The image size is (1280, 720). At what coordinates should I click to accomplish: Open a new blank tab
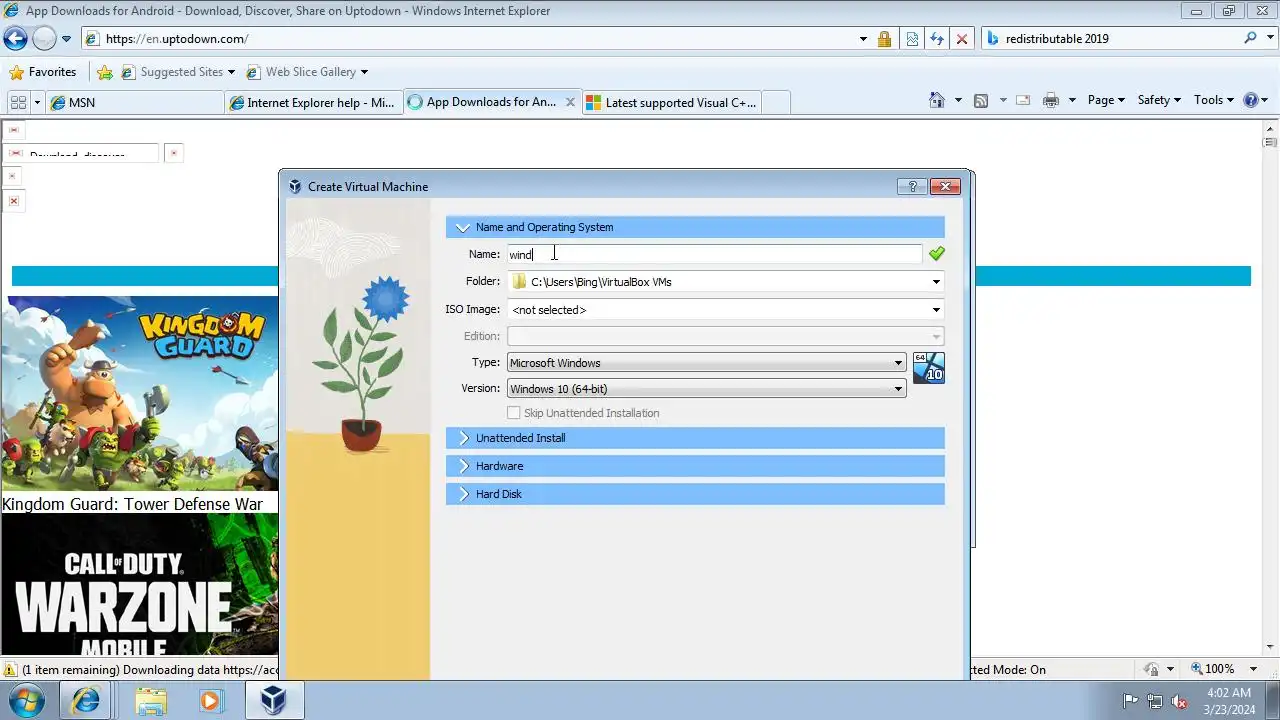tap(776, 102)
